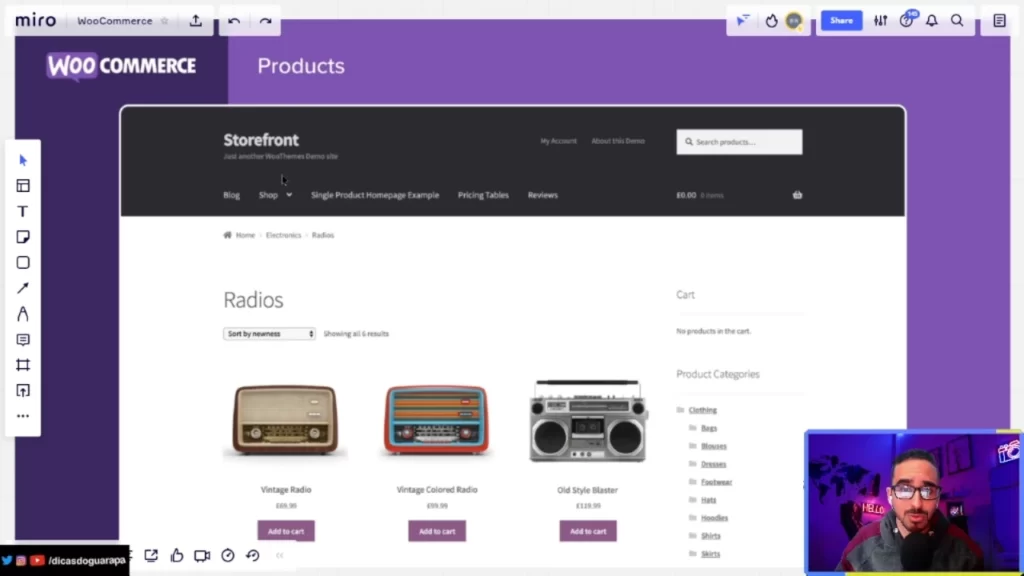Open the Clothing category

(x=703, y=410)
